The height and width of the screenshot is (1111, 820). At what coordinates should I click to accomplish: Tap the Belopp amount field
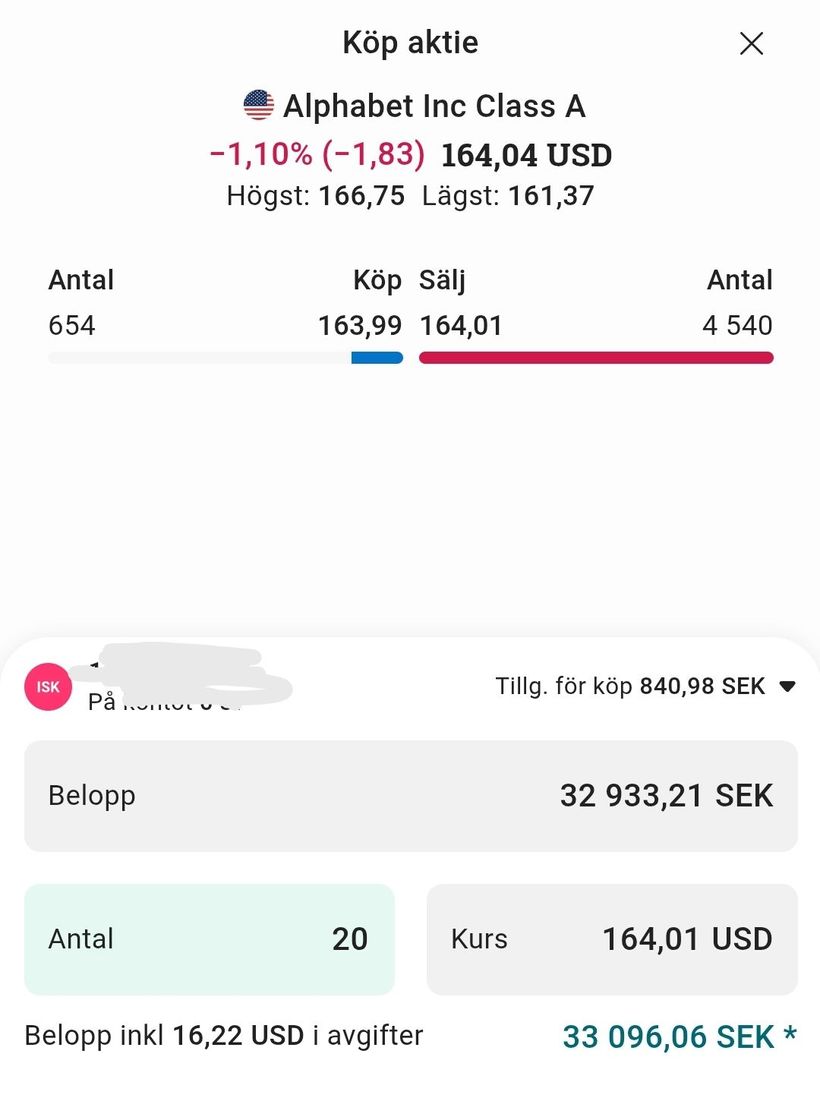point(410,796)
